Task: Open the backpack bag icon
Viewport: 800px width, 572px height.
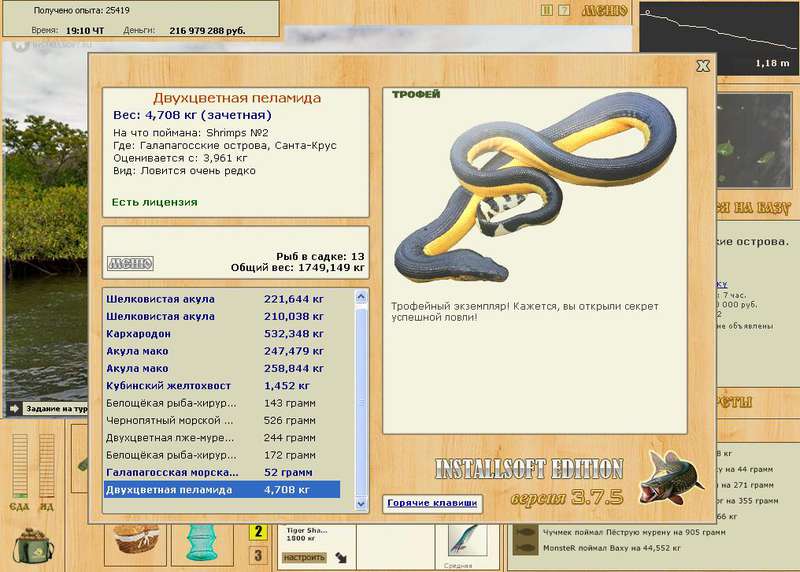Action: tap(33, 545)
